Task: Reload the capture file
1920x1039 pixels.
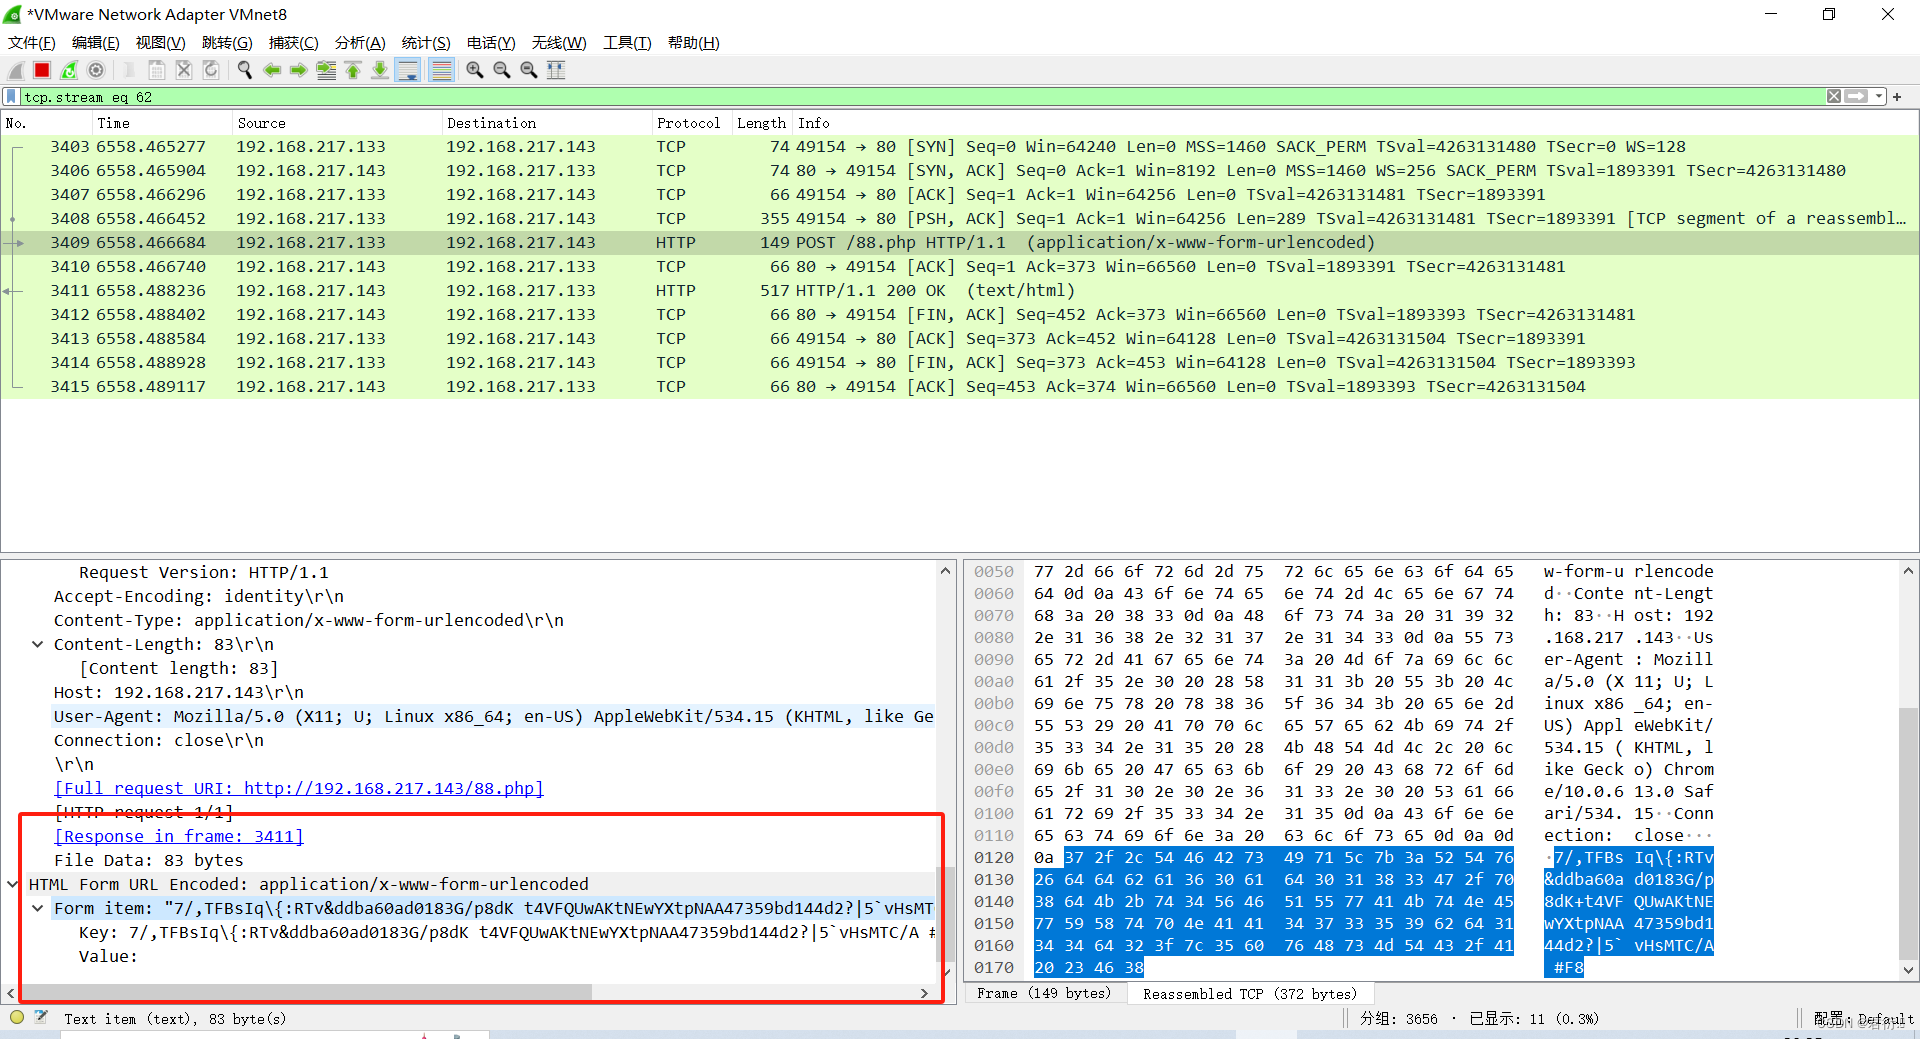Action: tap(211, 70)
